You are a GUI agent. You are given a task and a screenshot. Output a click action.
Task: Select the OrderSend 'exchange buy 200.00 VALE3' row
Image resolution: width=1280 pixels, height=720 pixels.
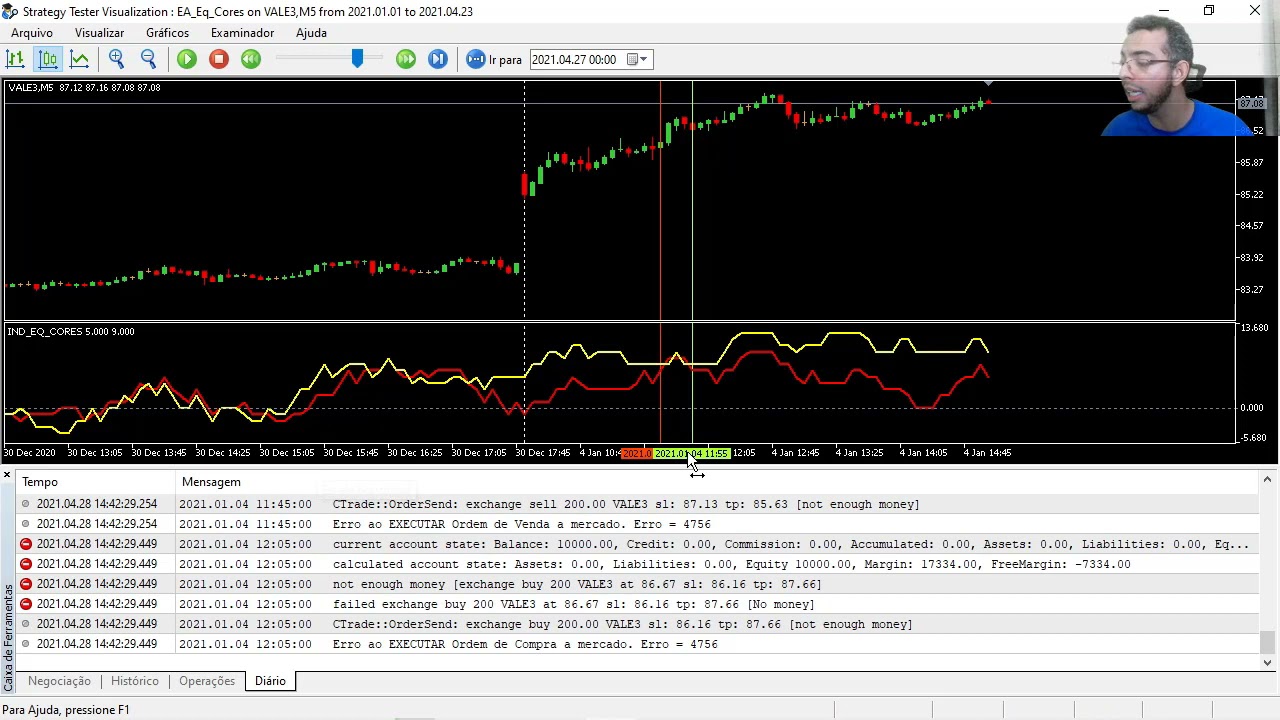(638, 624)
